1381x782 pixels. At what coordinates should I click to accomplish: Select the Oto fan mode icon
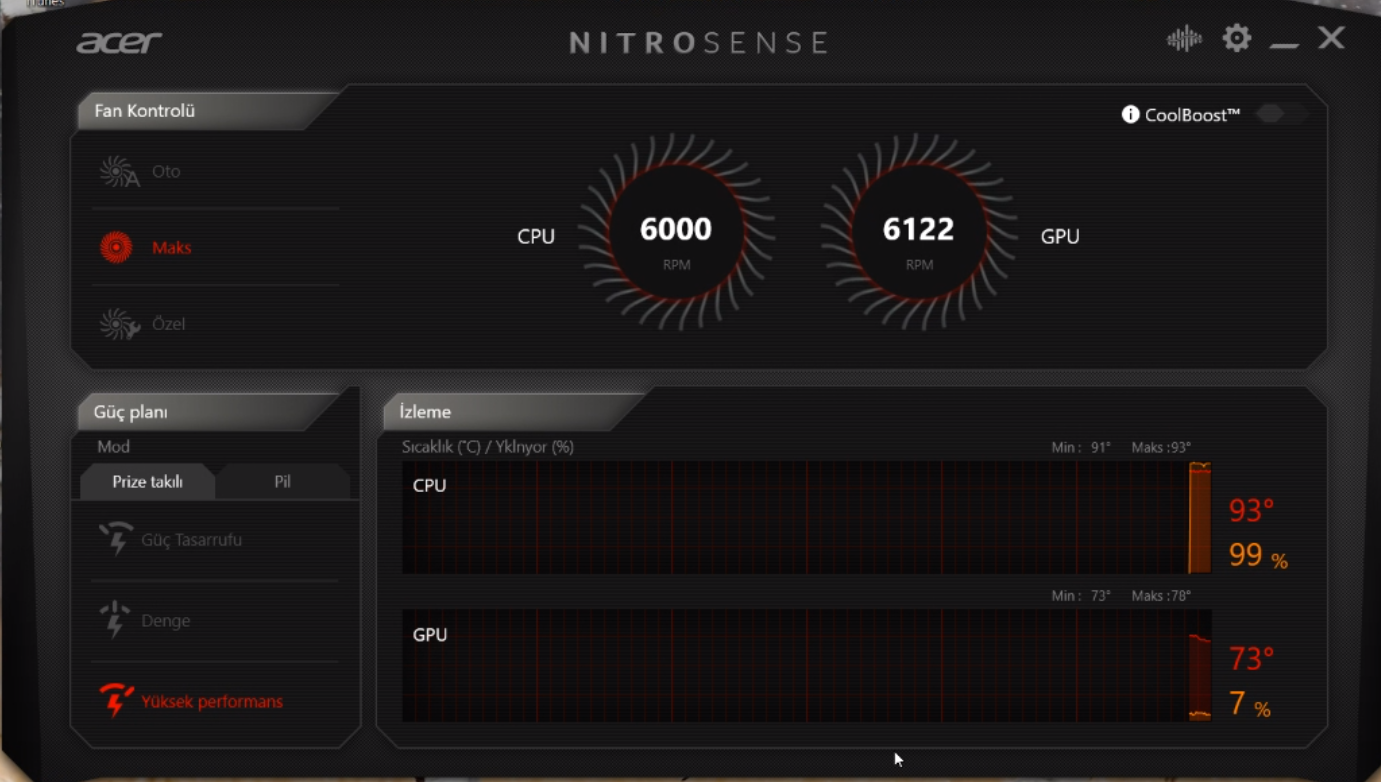(x=119, y=172)
